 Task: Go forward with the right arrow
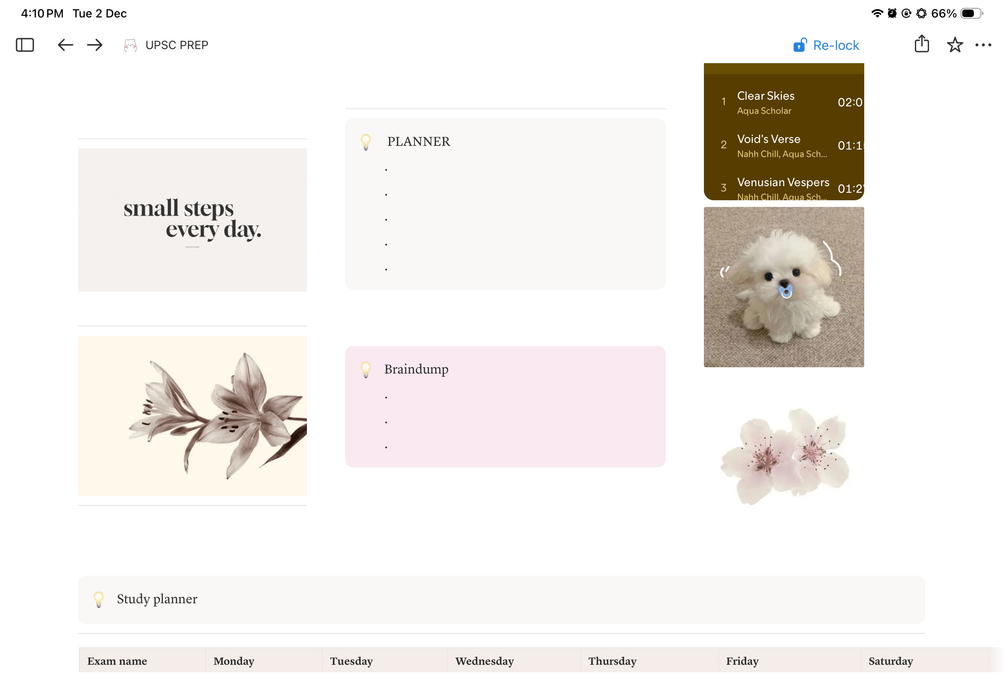coord(95,45)
